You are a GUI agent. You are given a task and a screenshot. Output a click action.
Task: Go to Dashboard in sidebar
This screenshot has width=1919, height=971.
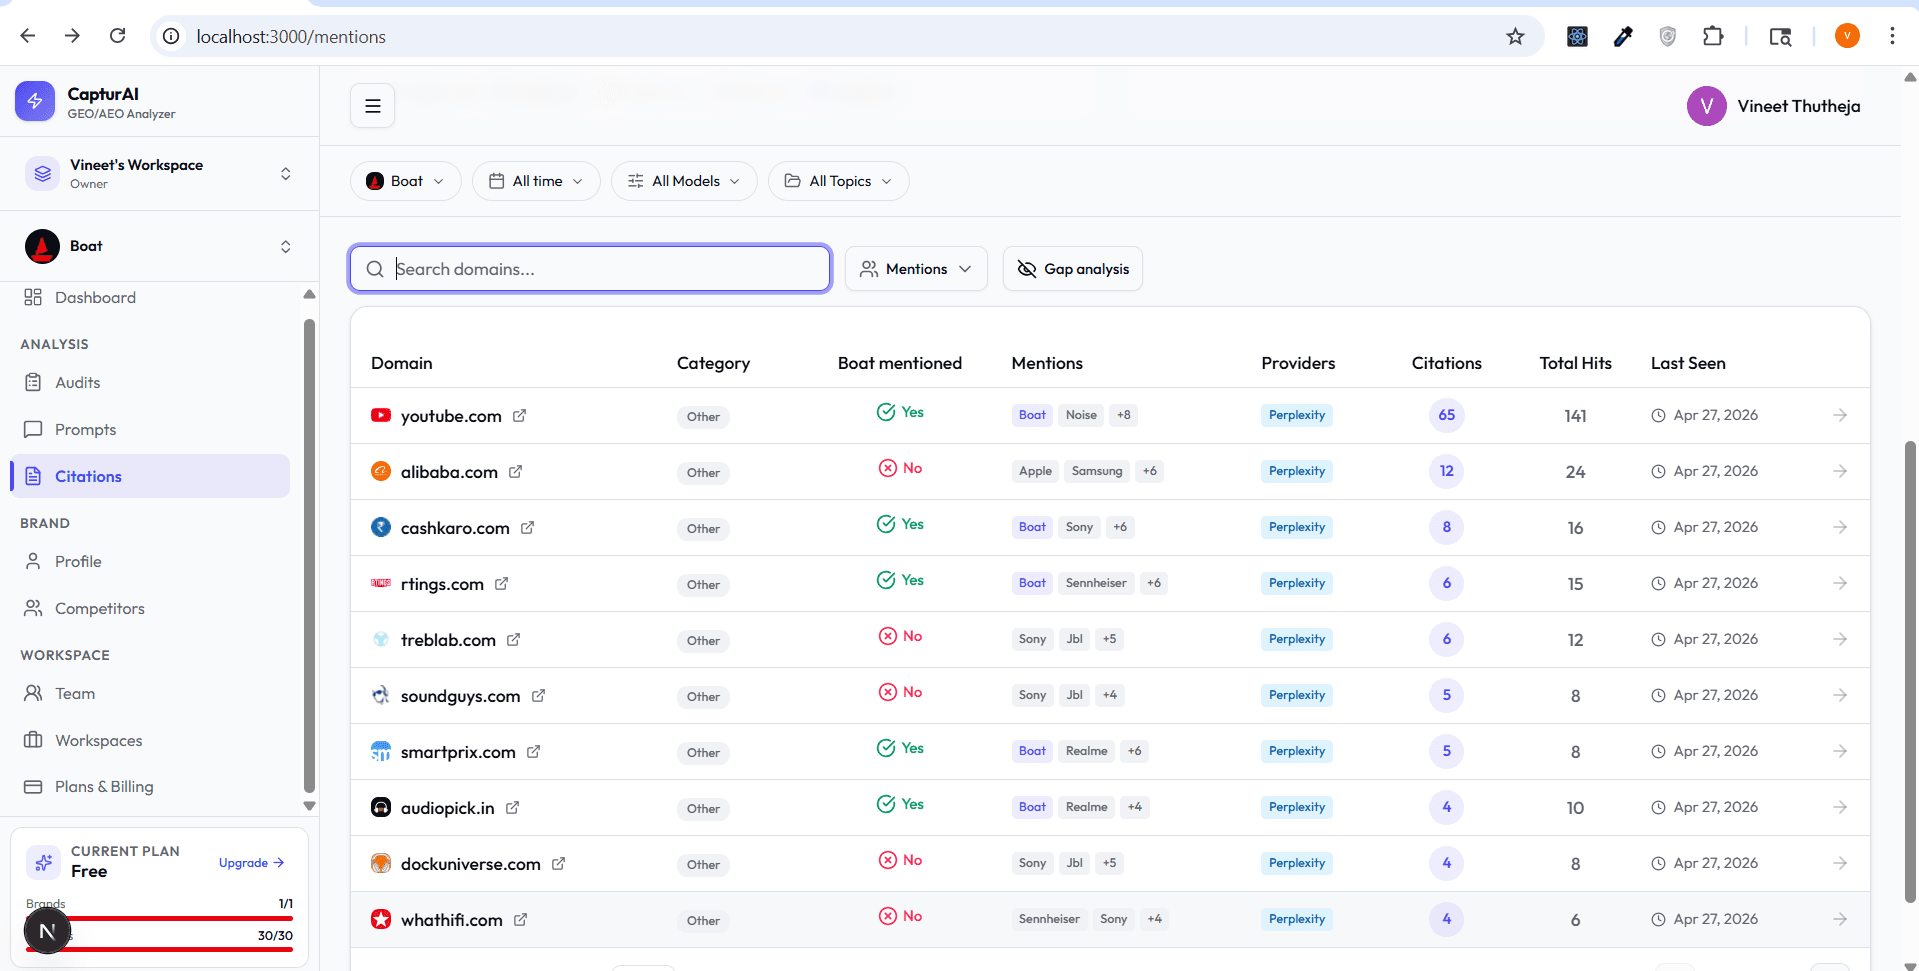(150, 298)
